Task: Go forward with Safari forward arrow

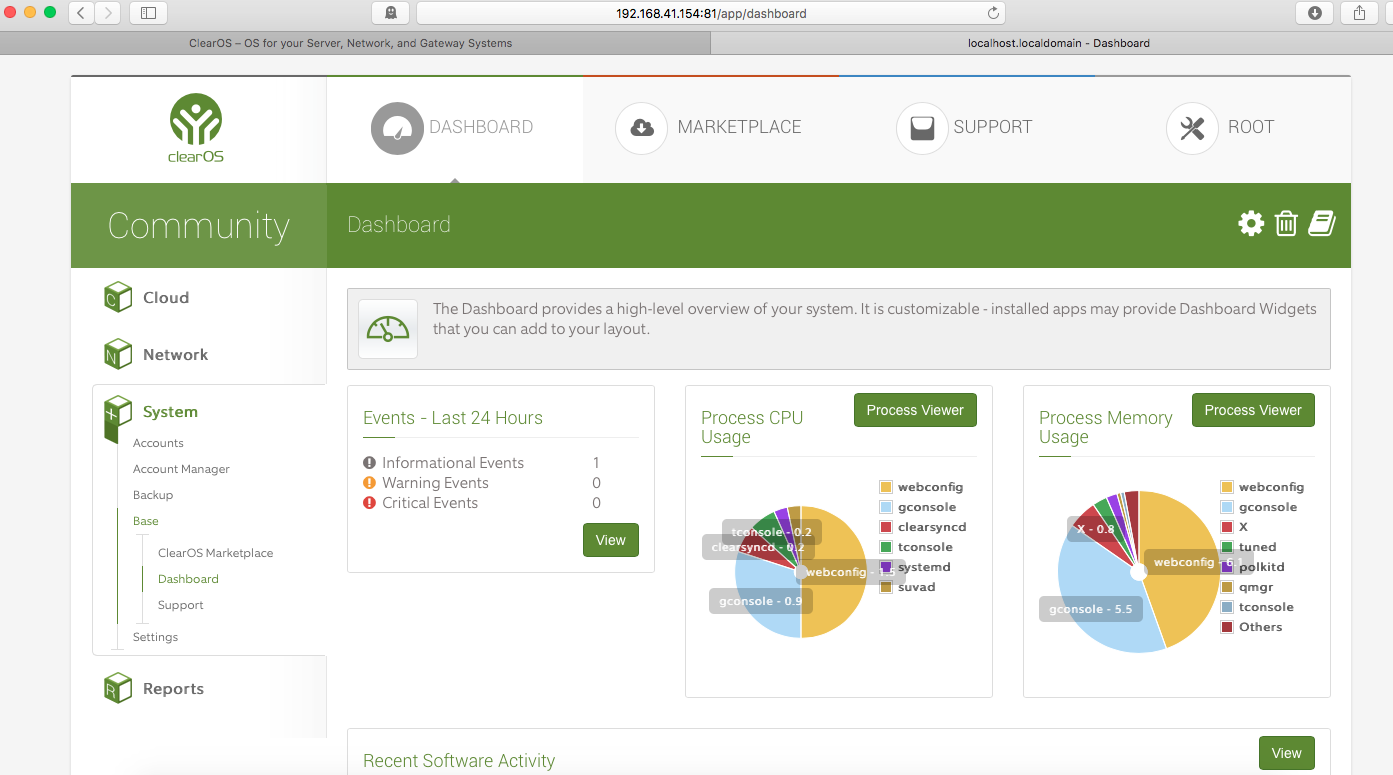Action: (107, 13)
